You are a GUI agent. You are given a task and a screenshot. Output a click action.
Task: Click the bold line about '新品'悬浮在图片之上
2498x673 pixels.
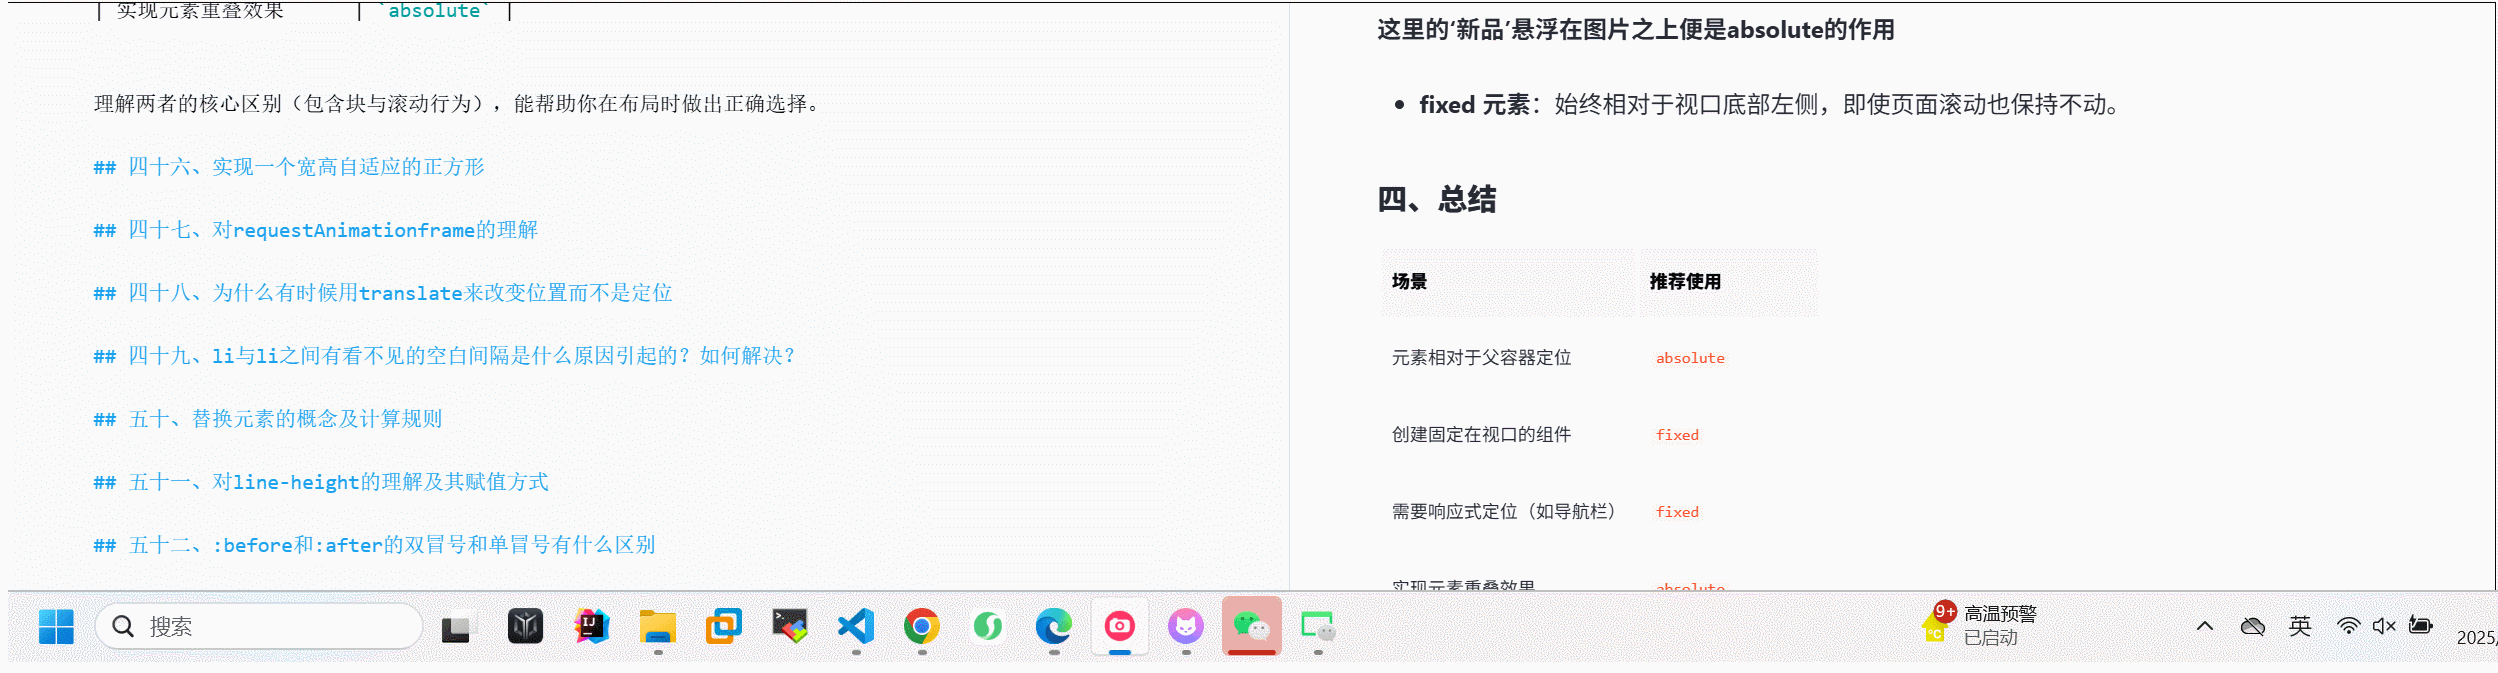click(1635, 30)
